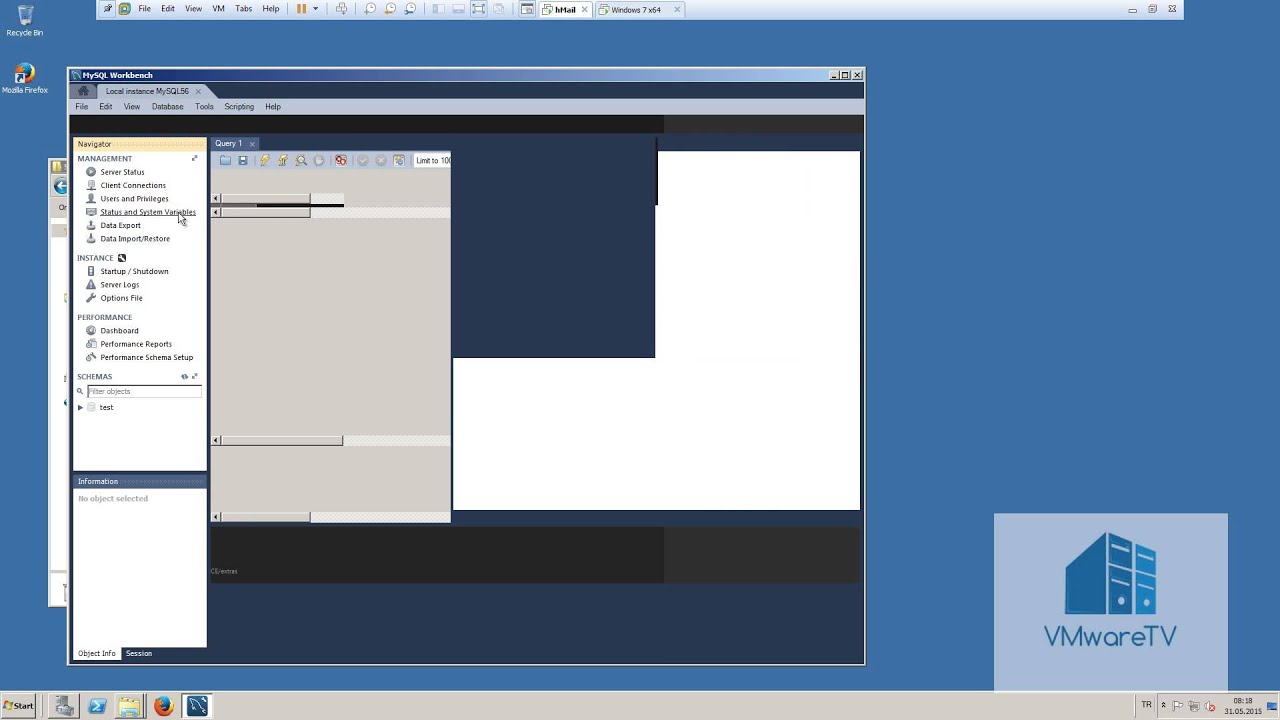The image size is (1280, 720).
Task: Close the Local instance MySQL56 tab
Action: click(x=198, y=91)
